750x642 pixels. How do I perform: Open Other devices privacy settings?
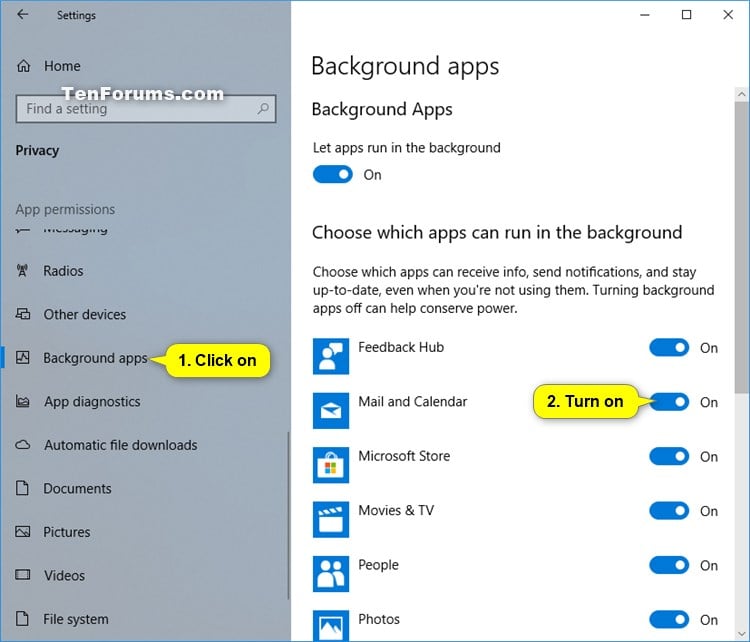pyautogui.click(x=85, y=314)
